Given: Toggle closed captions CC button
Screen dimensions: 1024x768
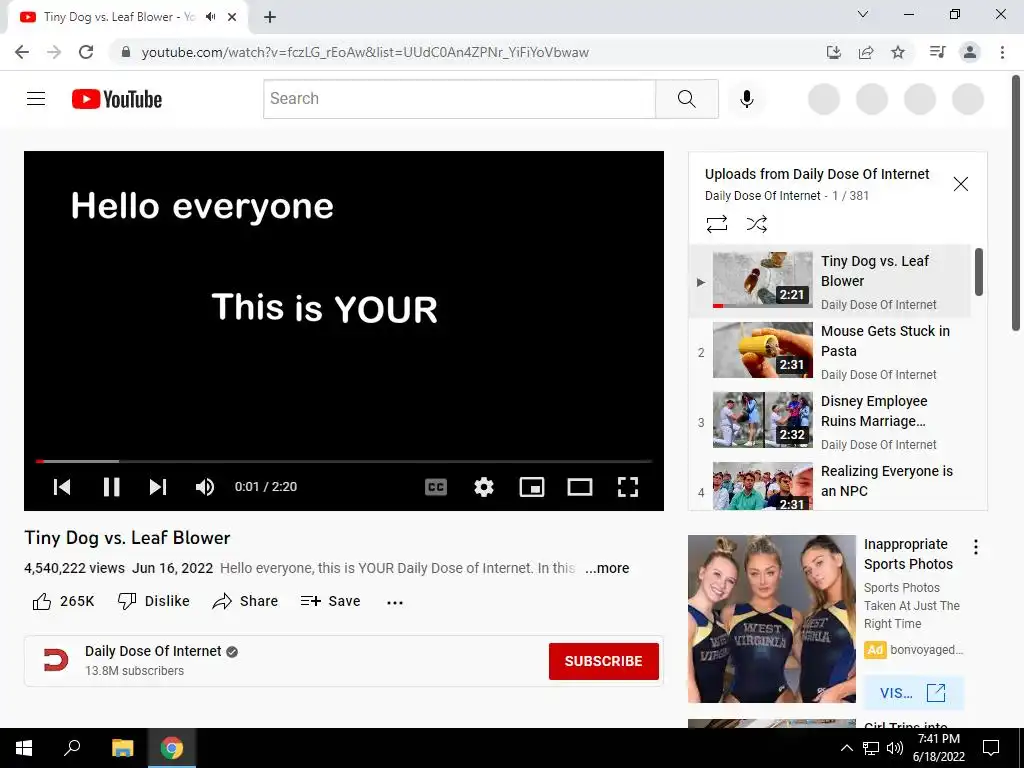Looking at the screenshot, I should [436, 487].
